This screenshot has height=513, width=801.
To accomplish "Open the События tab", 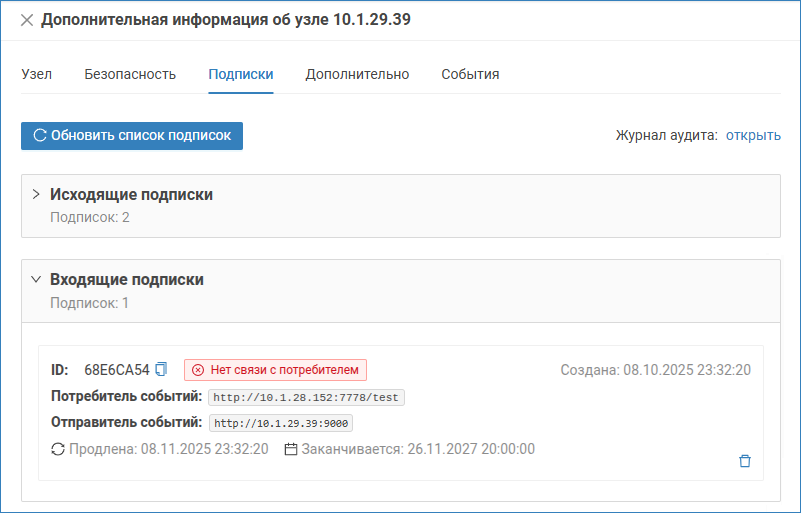I will [x=470, y=74].
